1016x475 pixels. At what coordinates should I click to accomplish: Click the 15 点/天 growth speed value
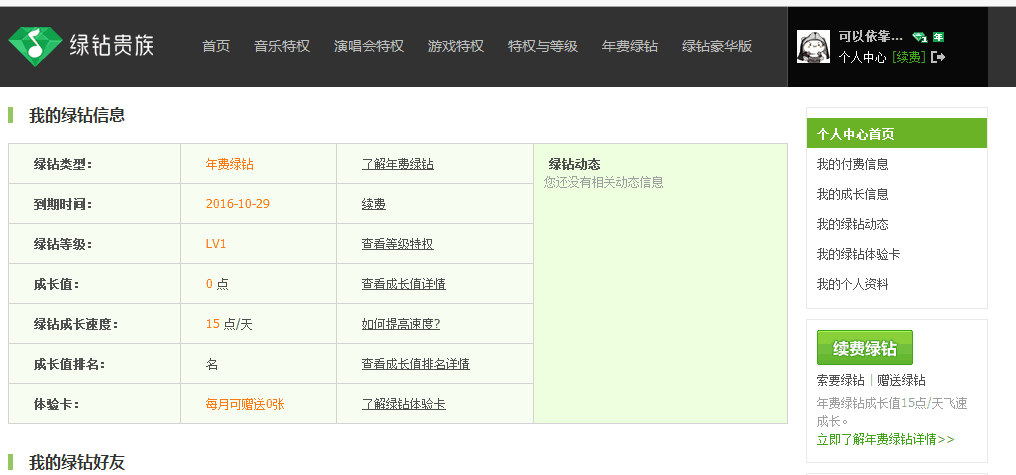coord(229,324)
